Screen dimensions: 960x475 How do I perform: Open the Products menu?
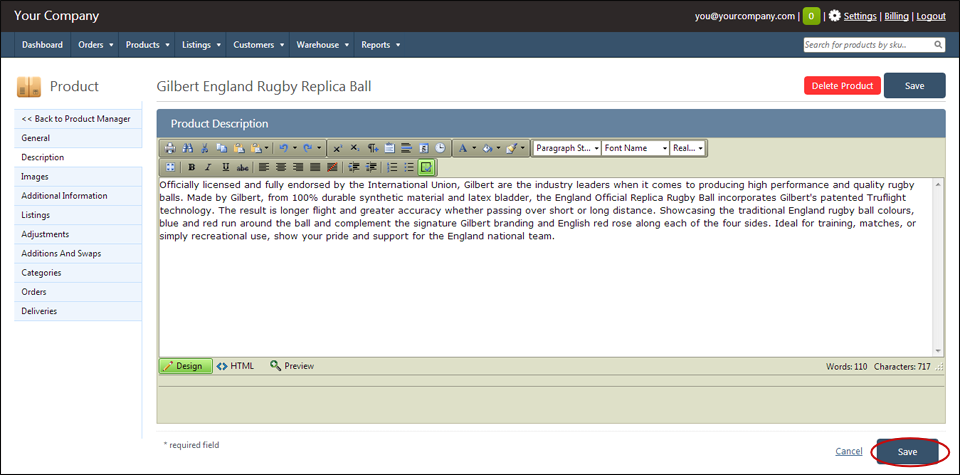pyautogui.click(x=147, y=45)
